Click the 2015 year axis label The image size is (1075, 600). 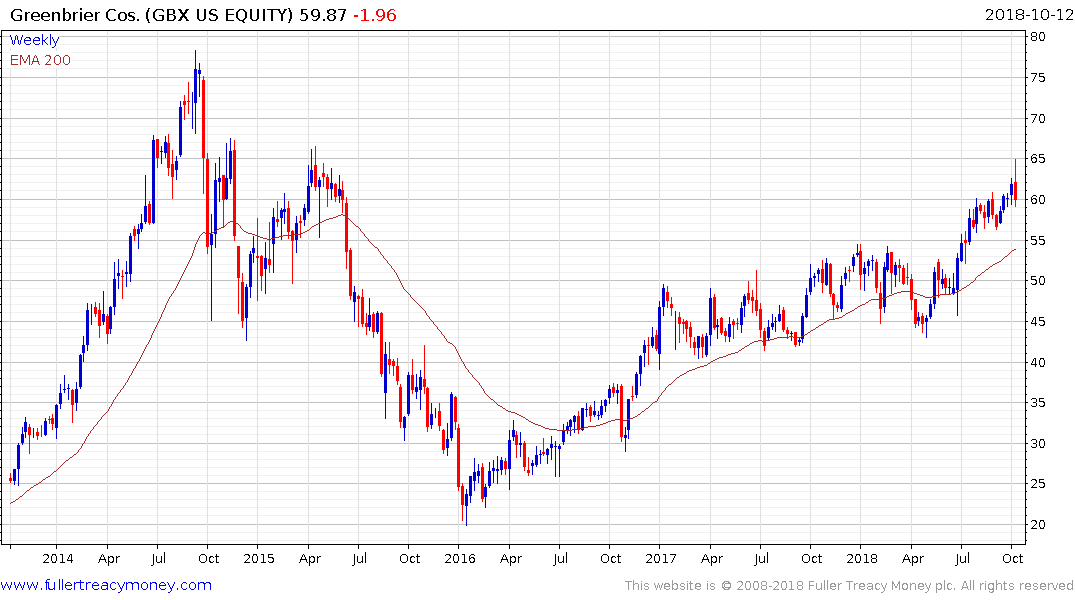(x=258, y=558)
